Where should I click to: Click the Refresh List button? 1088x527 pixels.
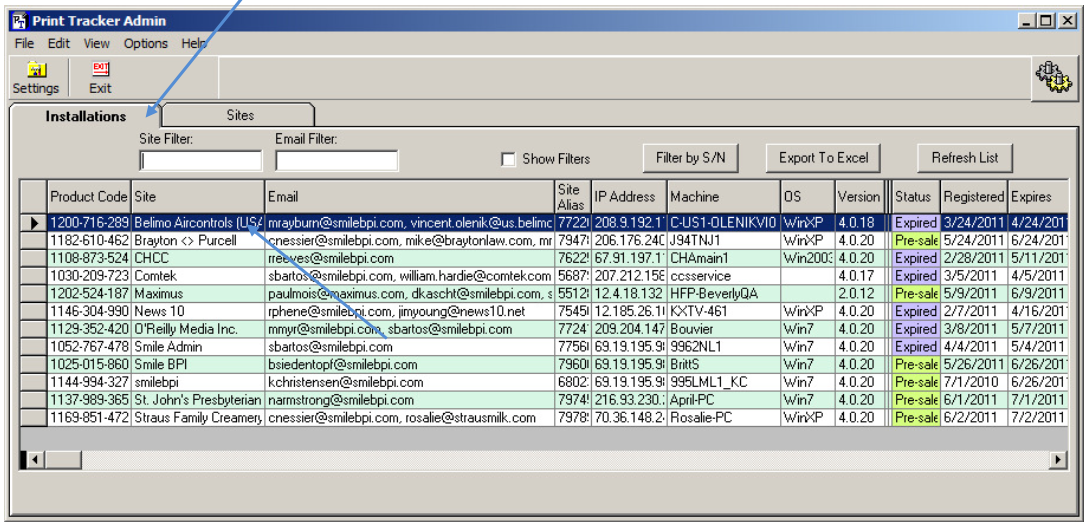pyautogui.click(x=964, y=158)
